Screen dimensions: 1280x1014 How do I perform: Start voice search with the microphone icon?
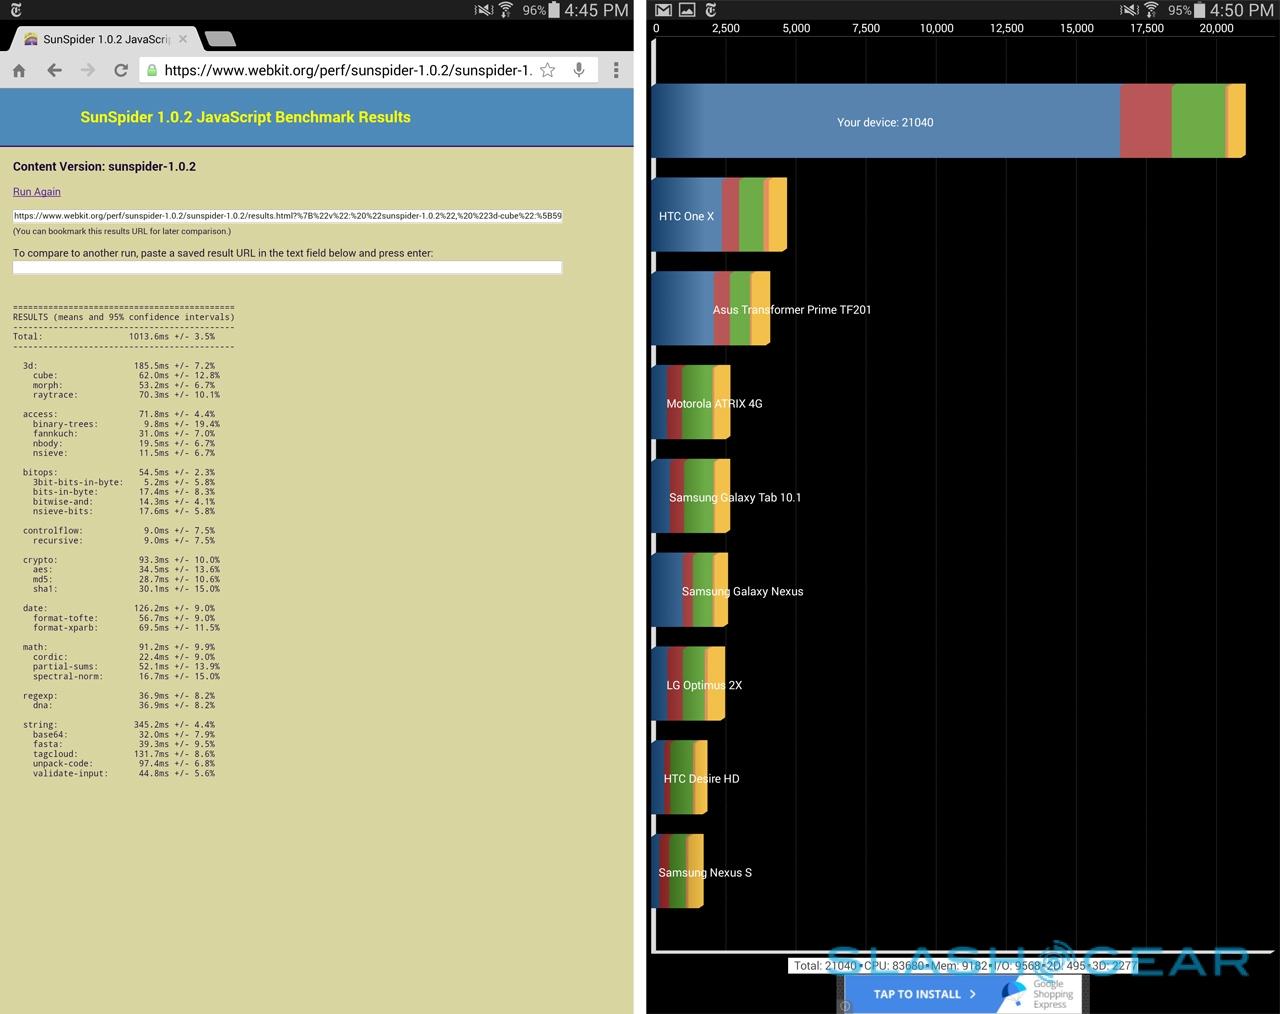click(579, 70)
